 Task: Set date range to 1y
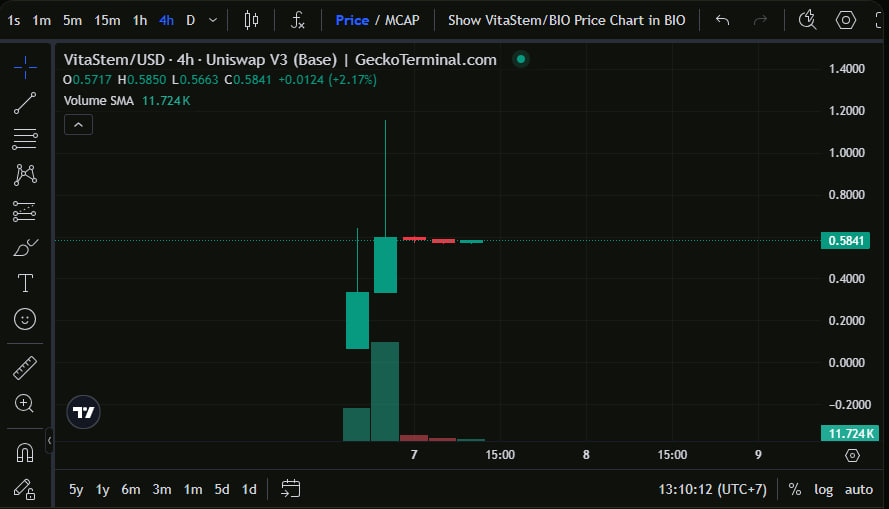click(103, 489)
